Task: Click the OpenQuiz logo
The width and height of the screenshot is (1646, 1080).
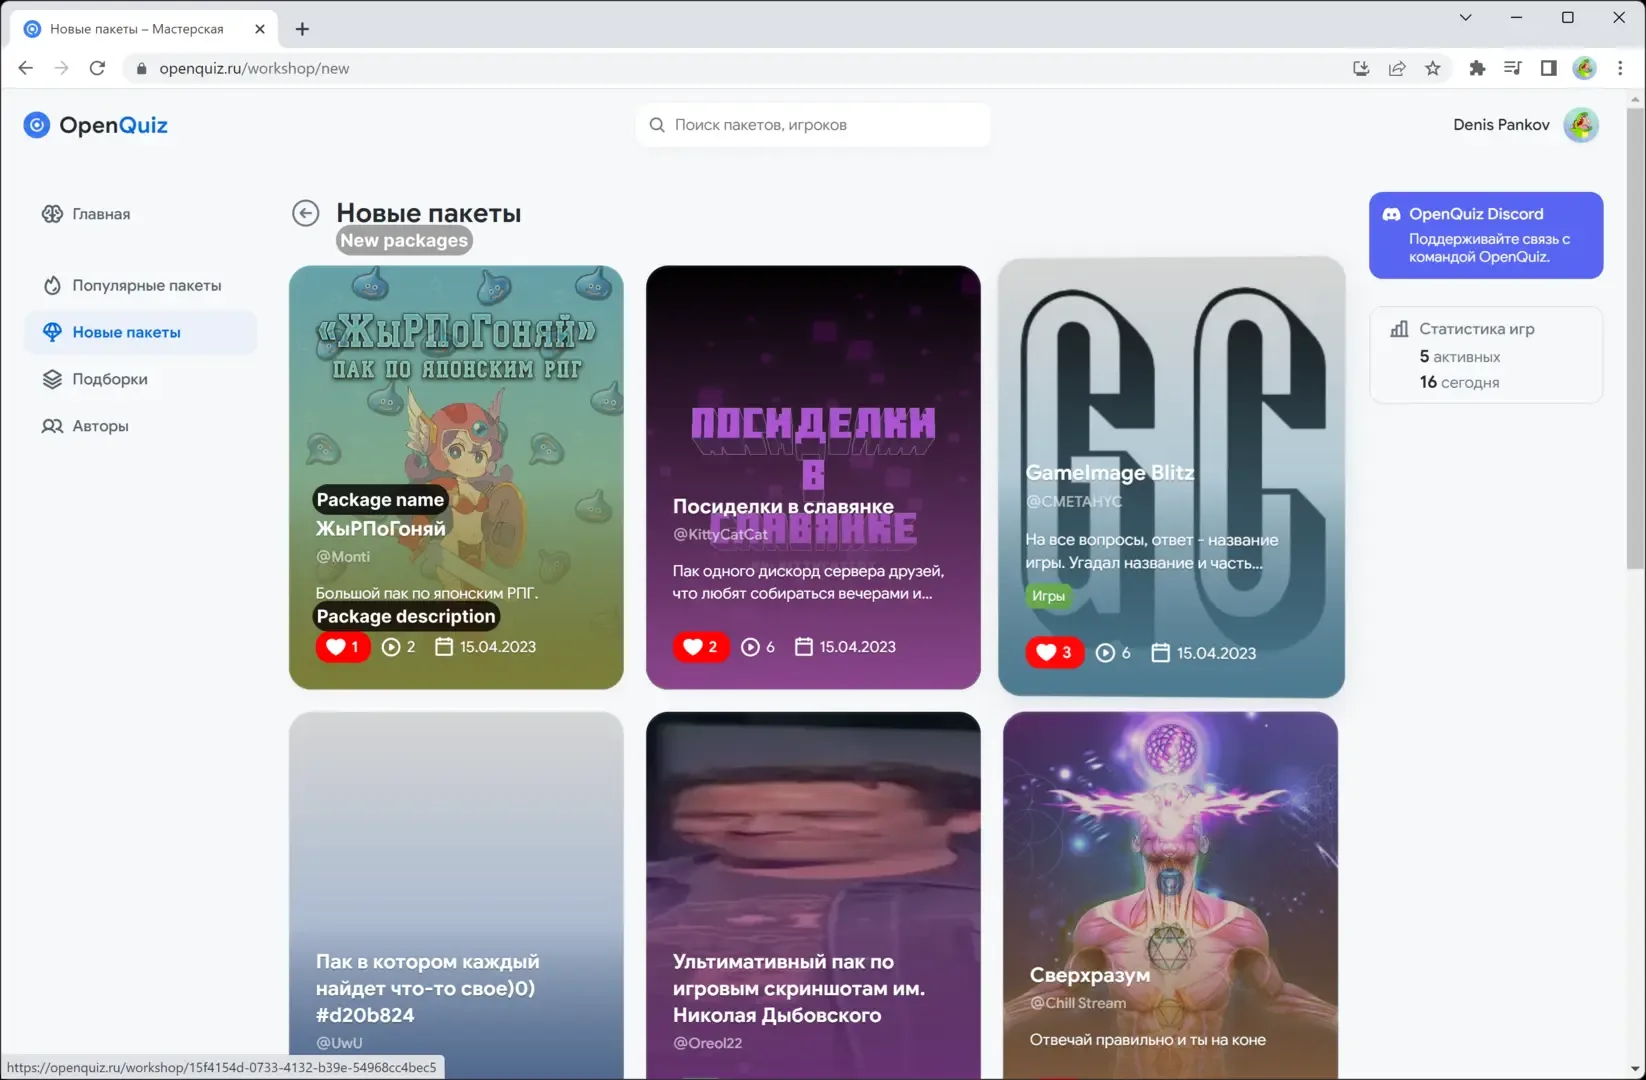Action: (x=96, y=125)
